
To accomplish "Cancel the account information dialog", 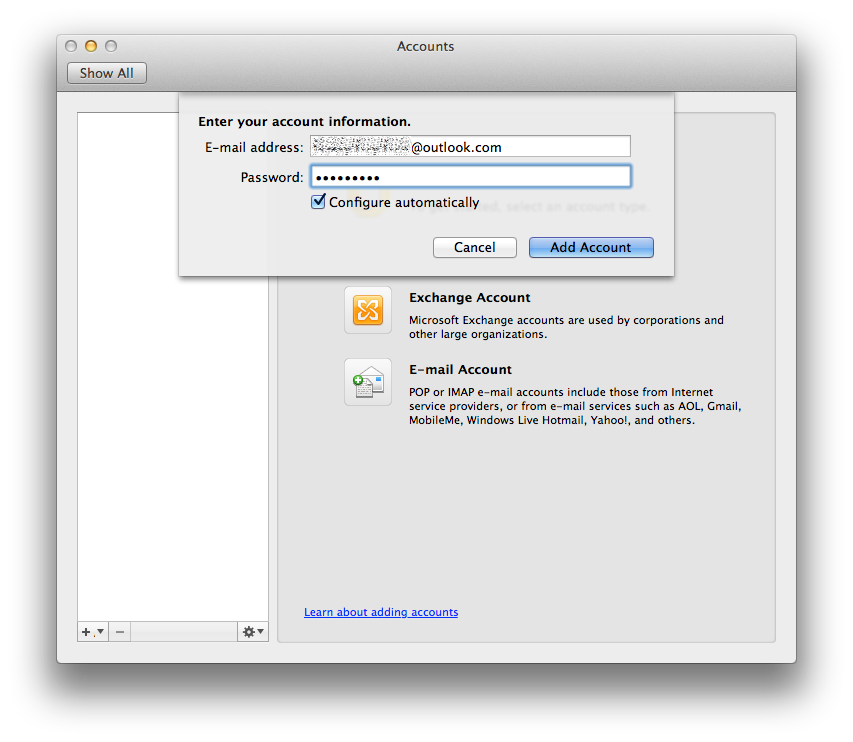I will (x=474, y=248).
